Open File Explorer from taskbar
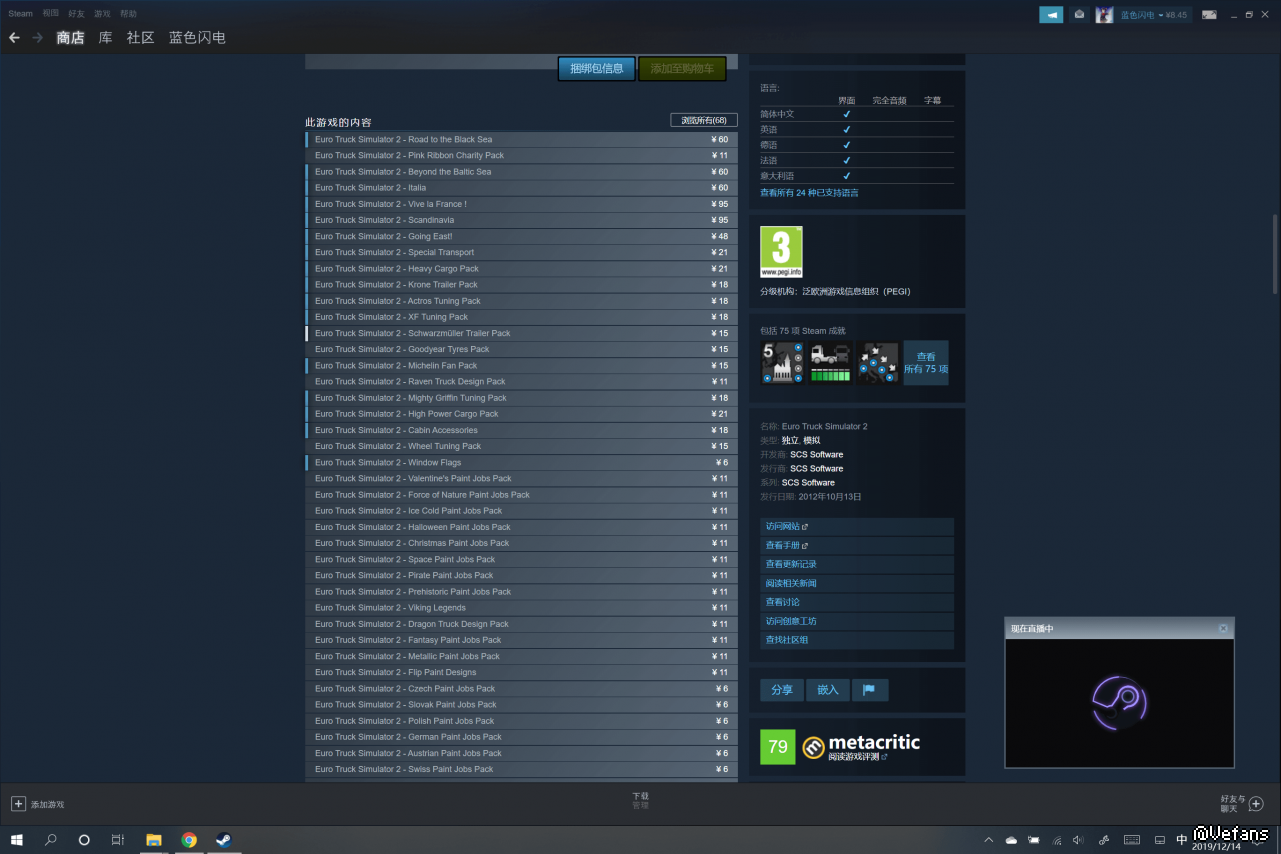This screenshot has height=854, width=1281. pyautogui.click(x=154, y=840)
